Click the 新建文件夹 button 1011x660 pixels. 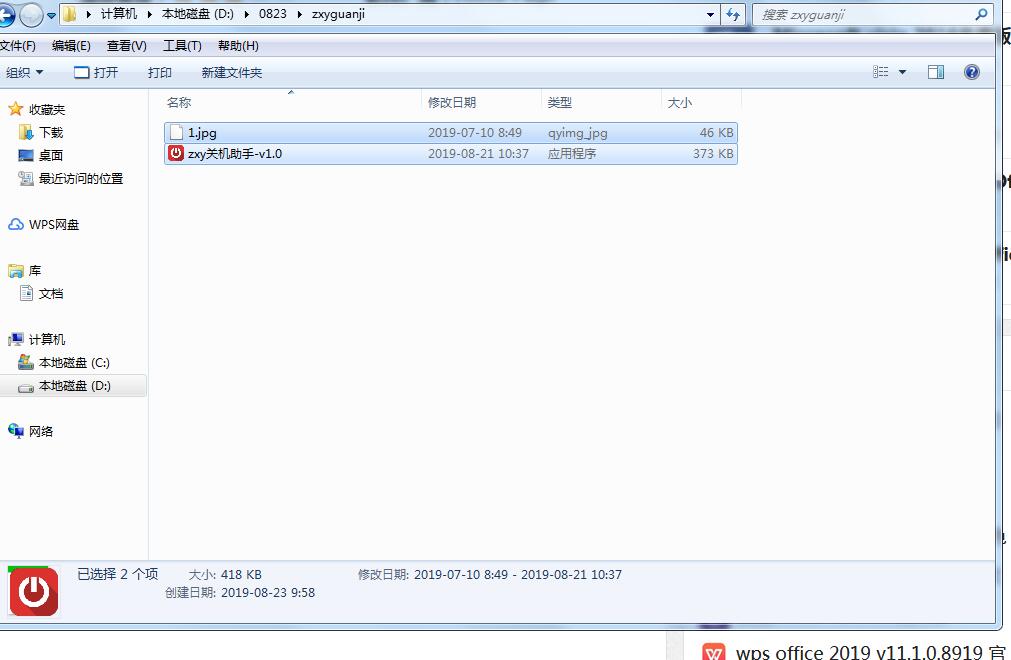(231, 72)
